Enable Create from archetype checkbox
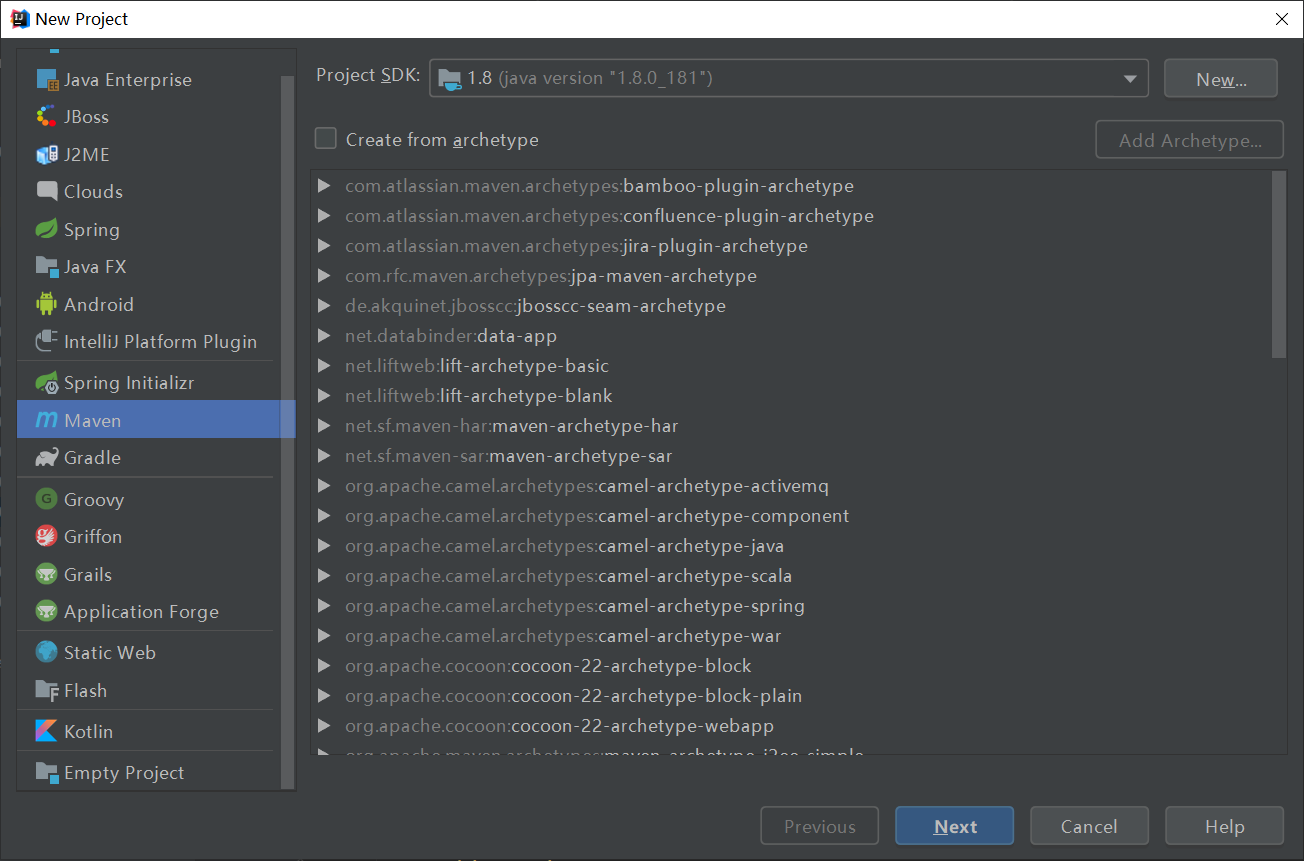Viewport: 1304px width, 861px height. click(326, 139)
